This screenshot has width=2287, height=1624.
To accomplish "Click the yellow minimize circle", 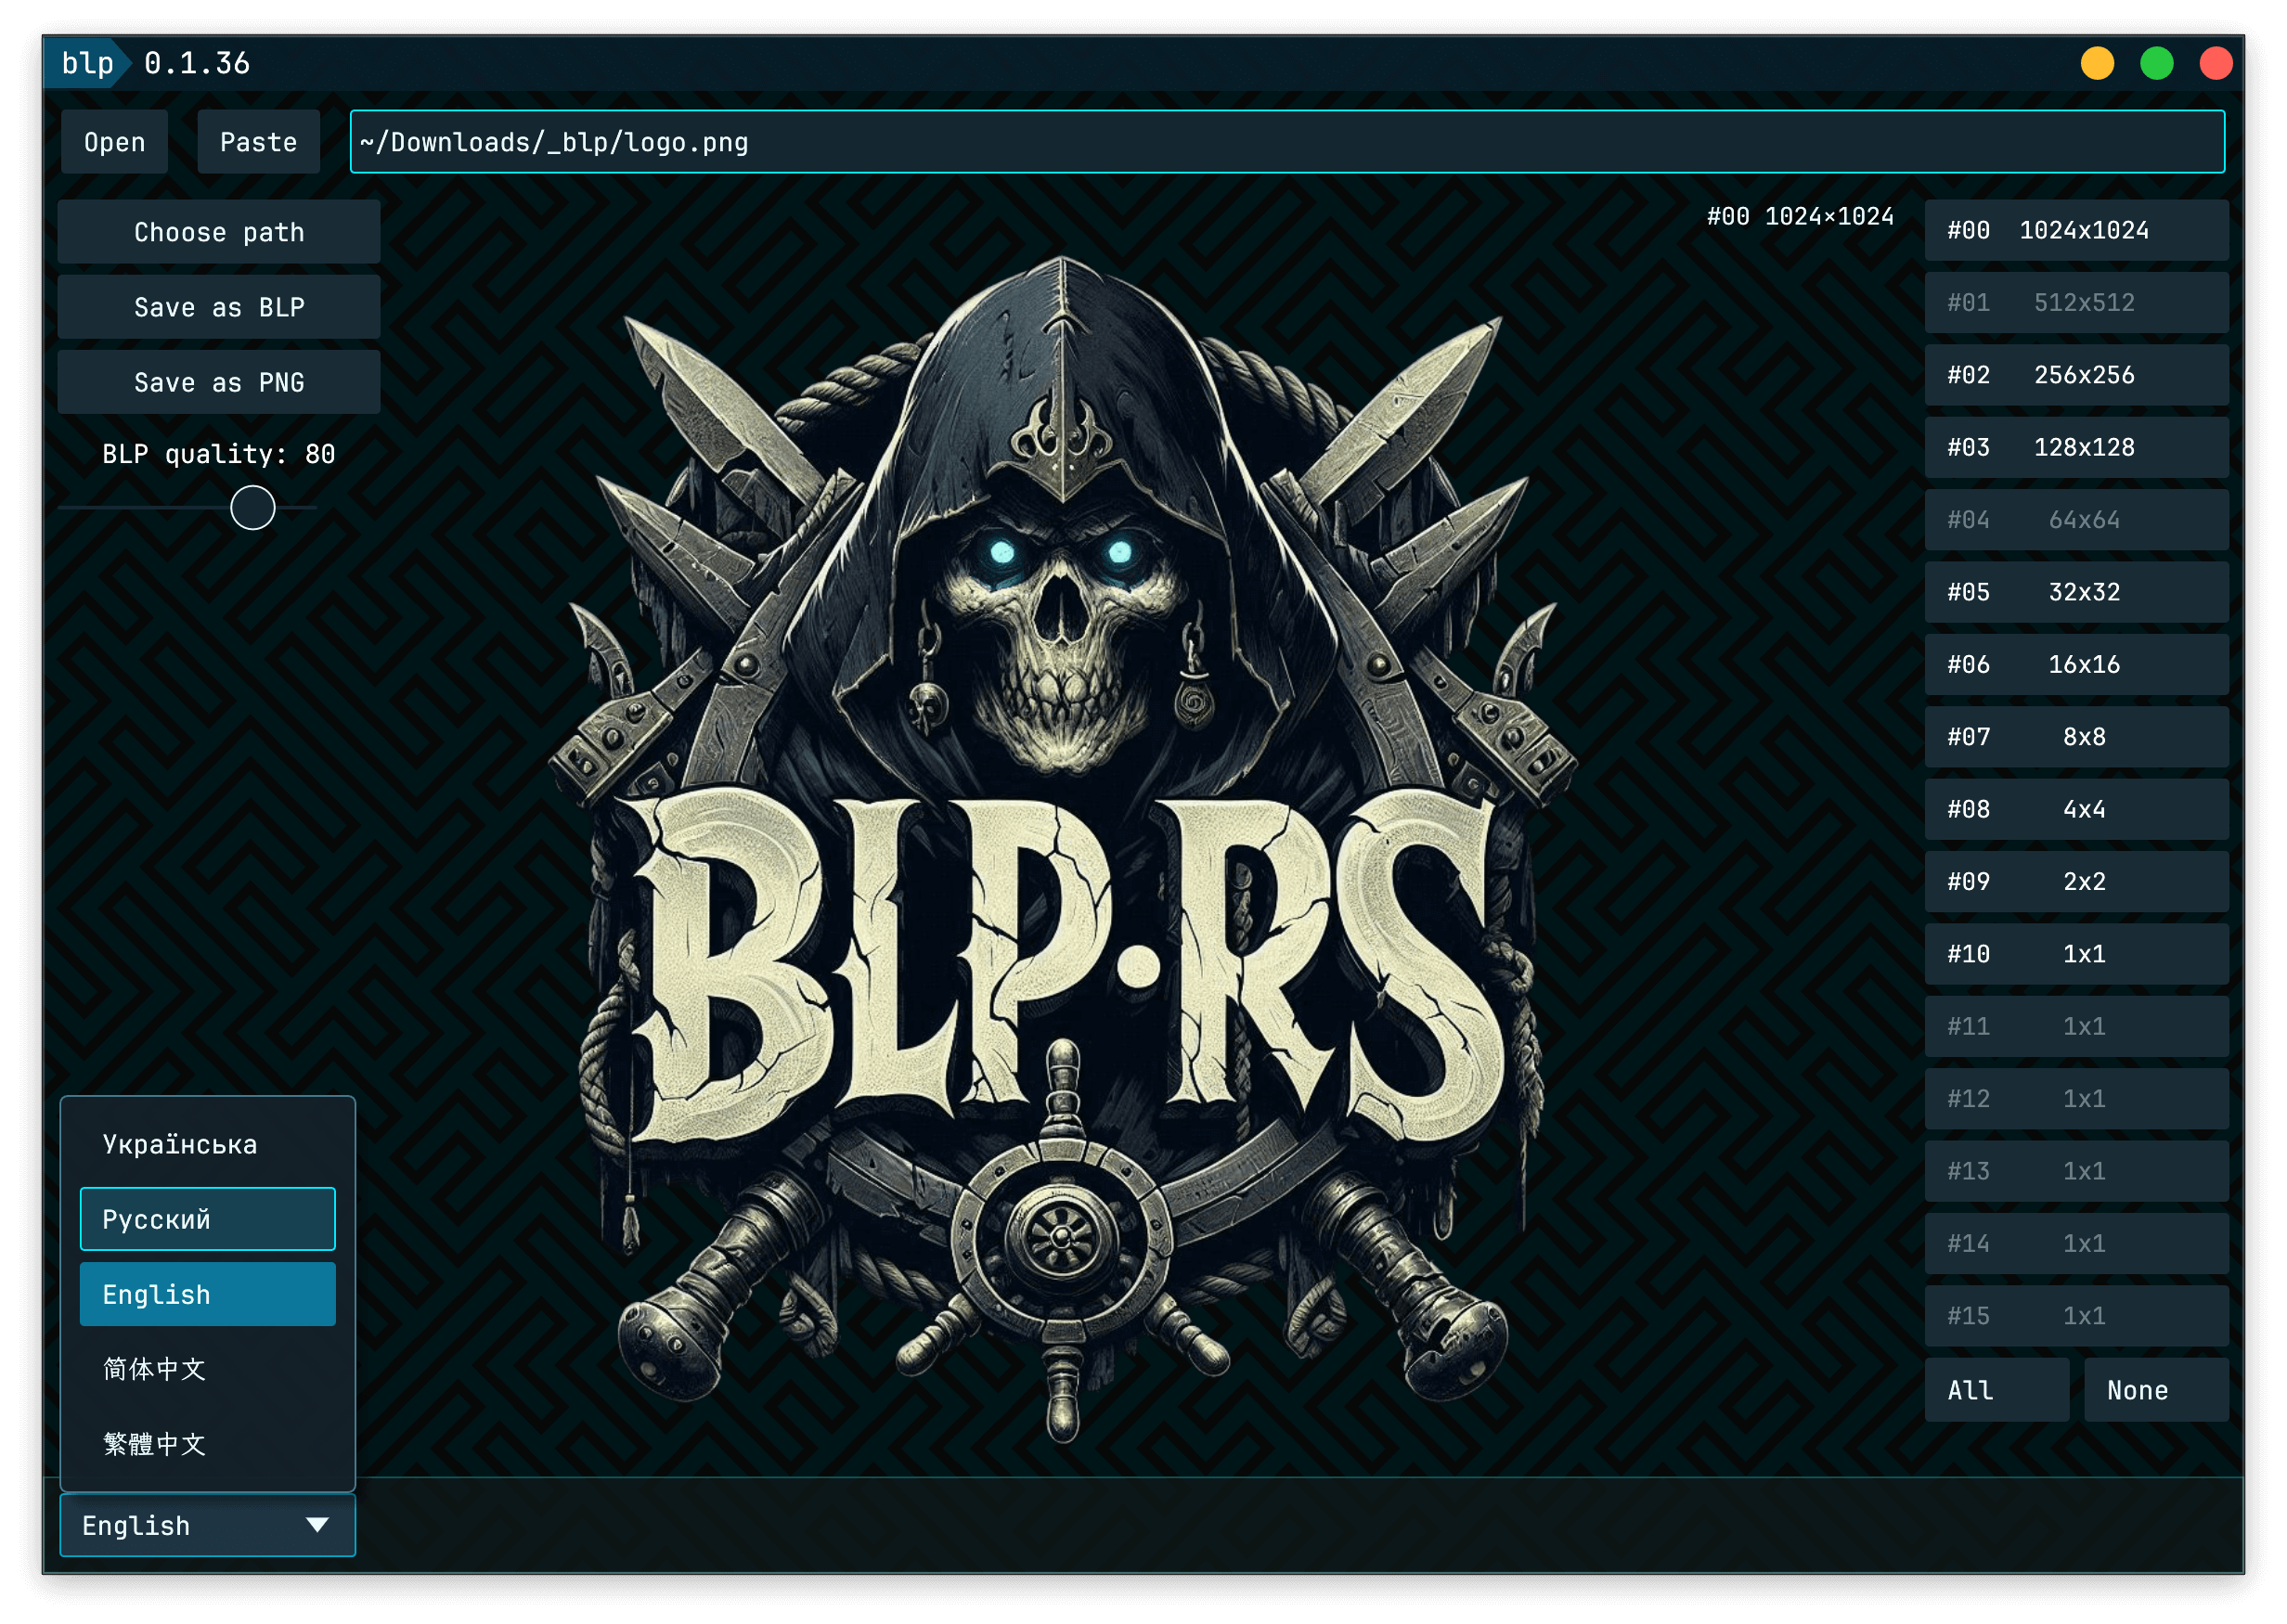I will click(x=2097, y=63).
